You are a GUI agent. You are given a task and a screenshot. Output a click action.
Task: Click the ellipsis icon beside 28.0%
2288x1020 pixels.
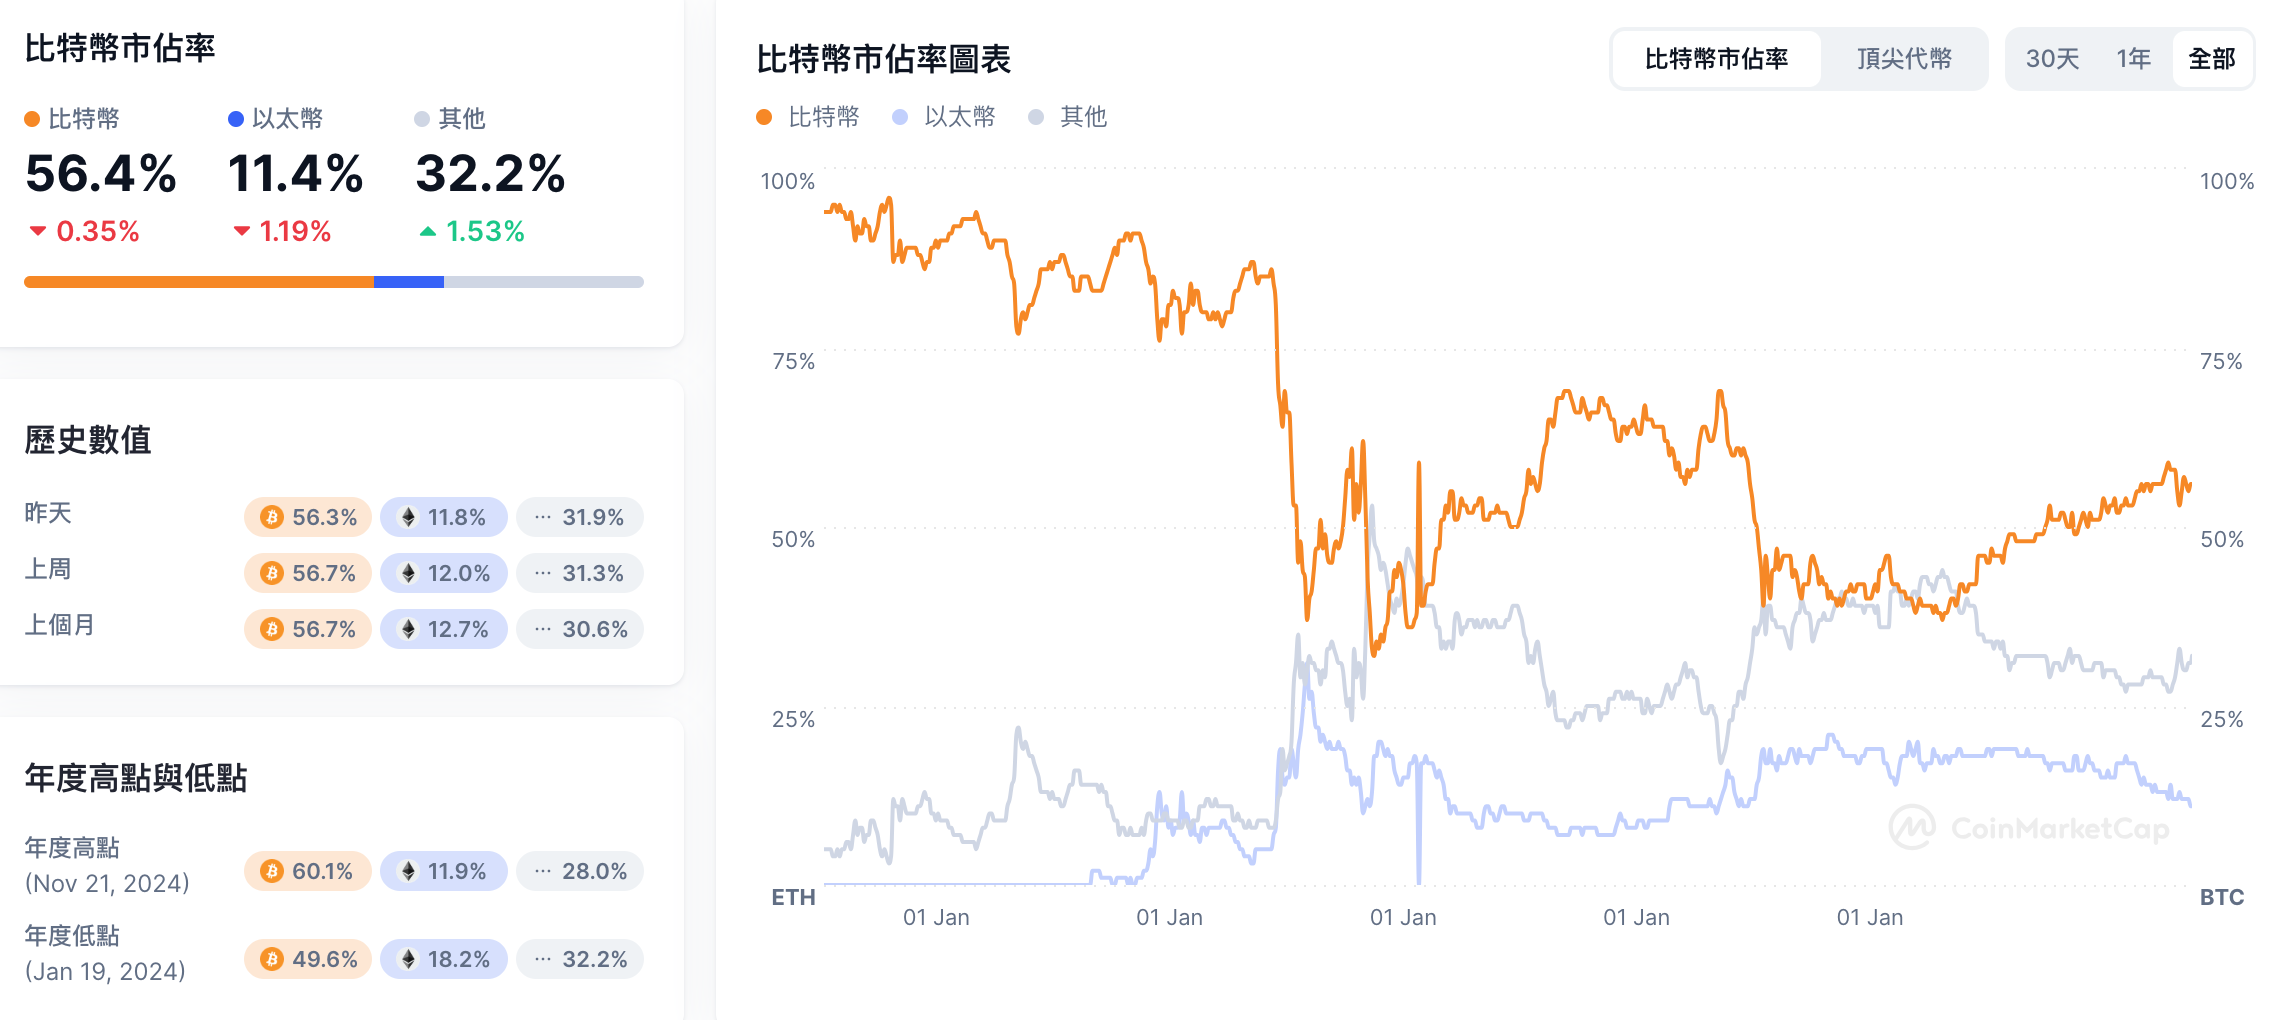(x=541, y=871)
